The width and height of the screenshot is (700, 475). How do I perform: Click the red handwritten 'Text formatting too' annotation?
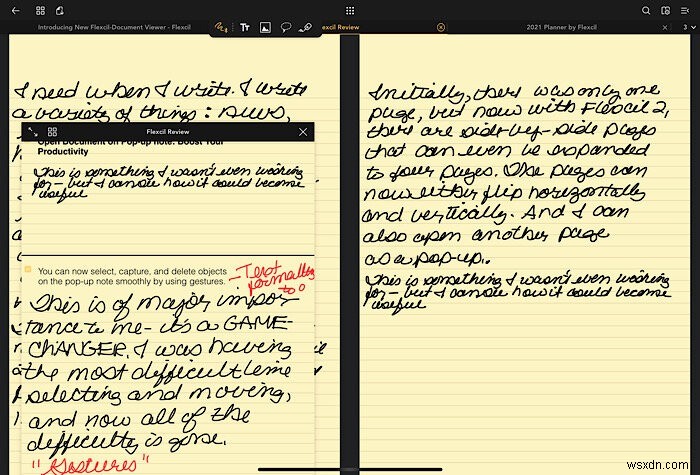(272, 277)
